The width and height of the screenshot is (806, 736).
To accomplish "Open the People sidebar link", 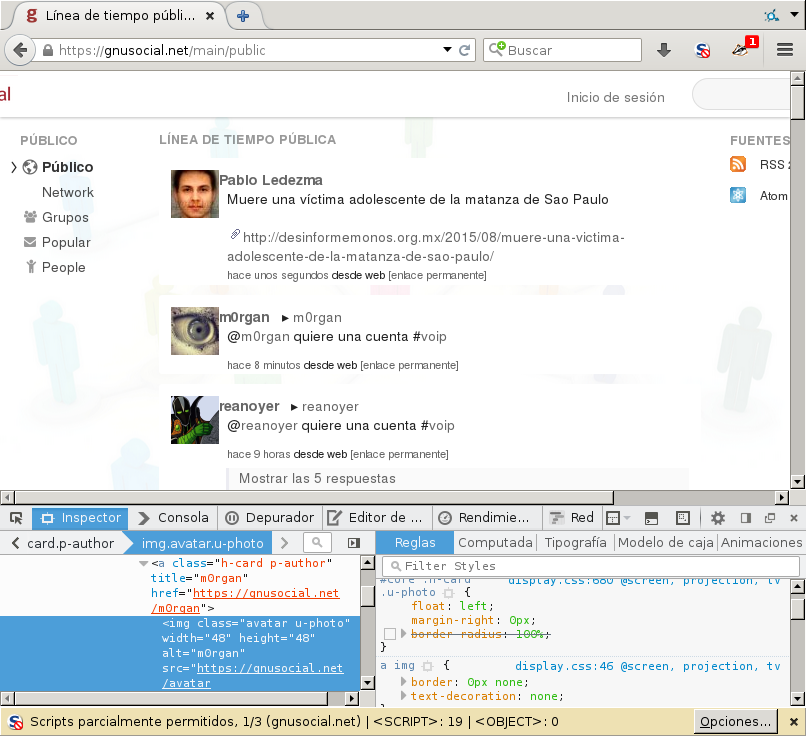I will (63, 267).
